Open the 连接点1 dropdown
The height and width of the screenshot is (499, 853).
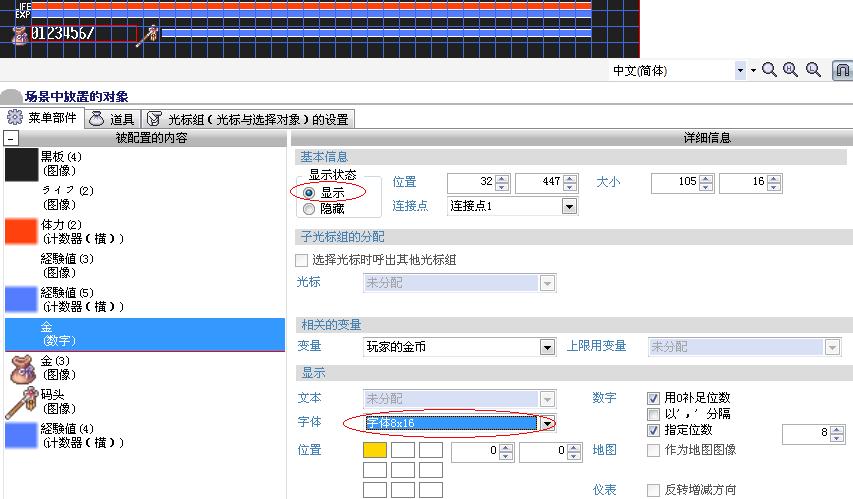pos(569,206)
